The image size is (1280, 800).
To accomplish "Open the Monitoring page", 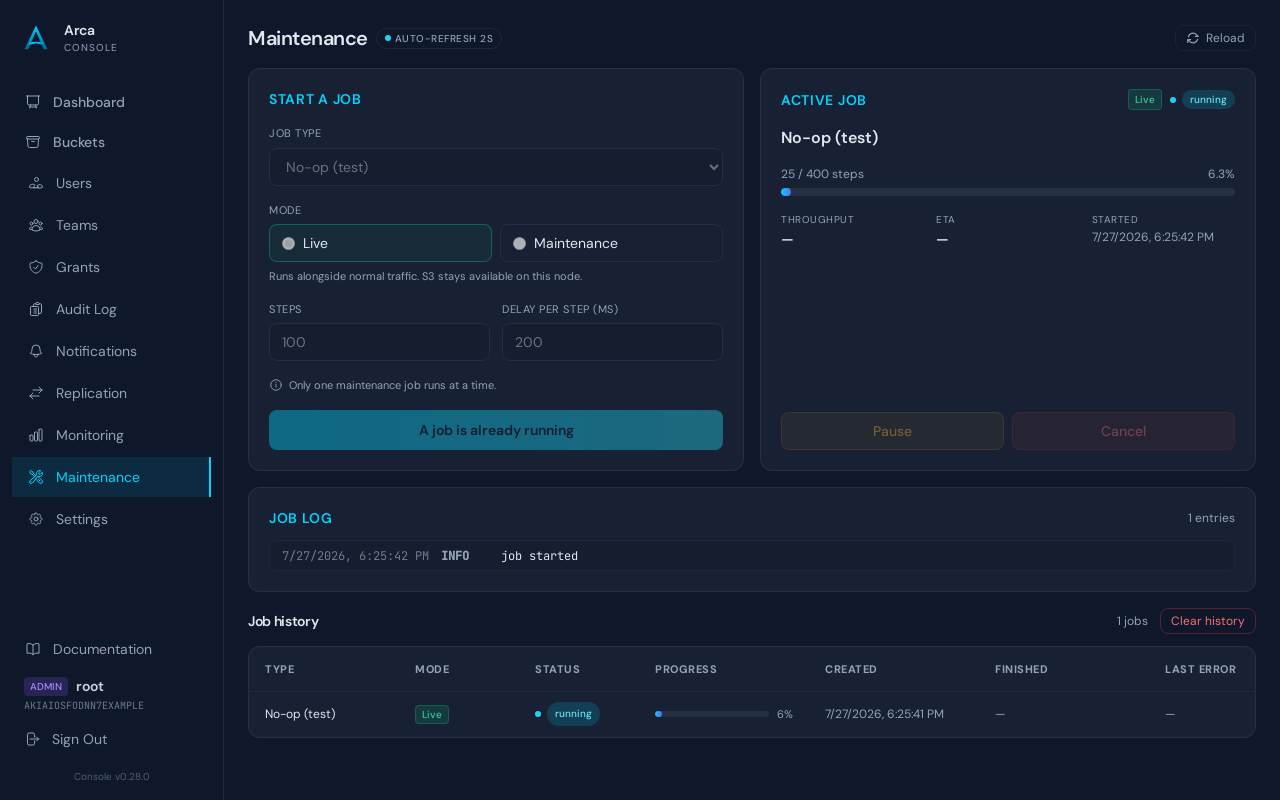I will pos(111,435).
